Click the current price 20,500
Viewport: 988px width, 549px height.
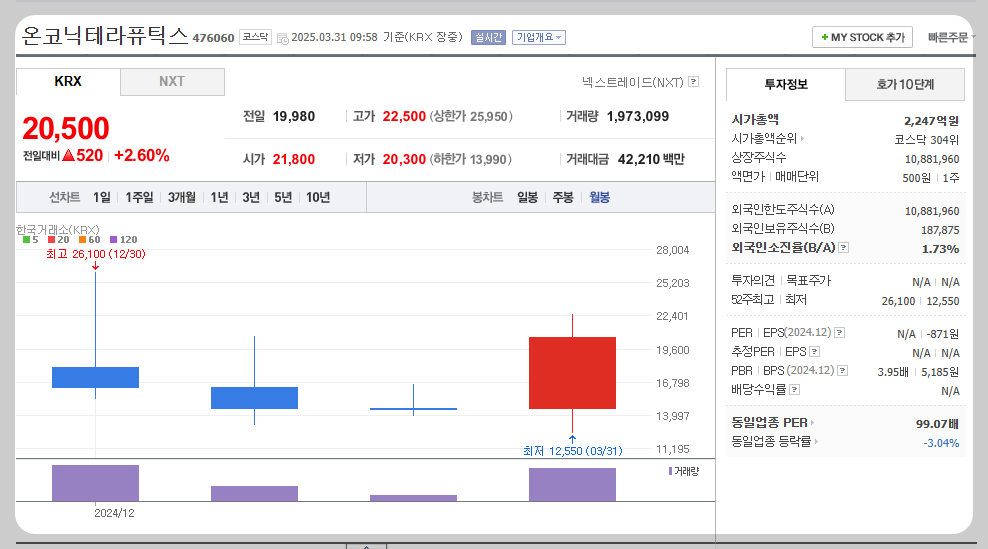(66, 129)
